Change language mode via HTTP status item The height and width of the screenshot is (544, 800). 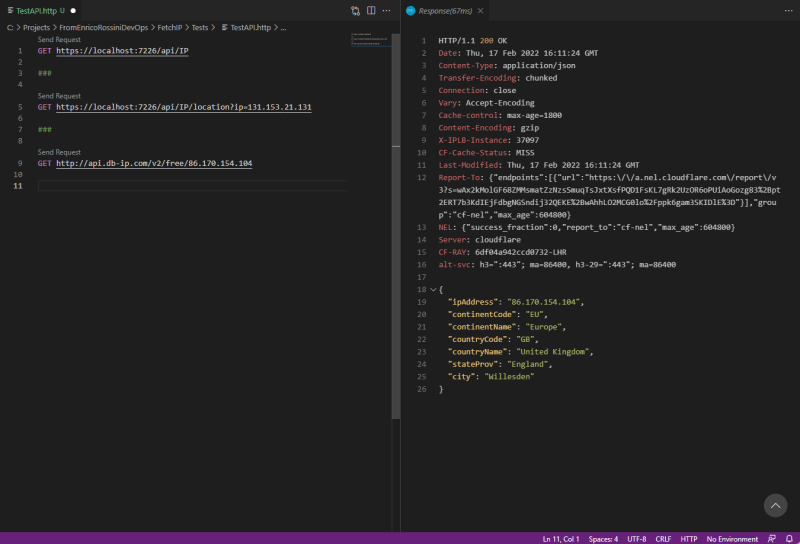[x=689, y=539]
